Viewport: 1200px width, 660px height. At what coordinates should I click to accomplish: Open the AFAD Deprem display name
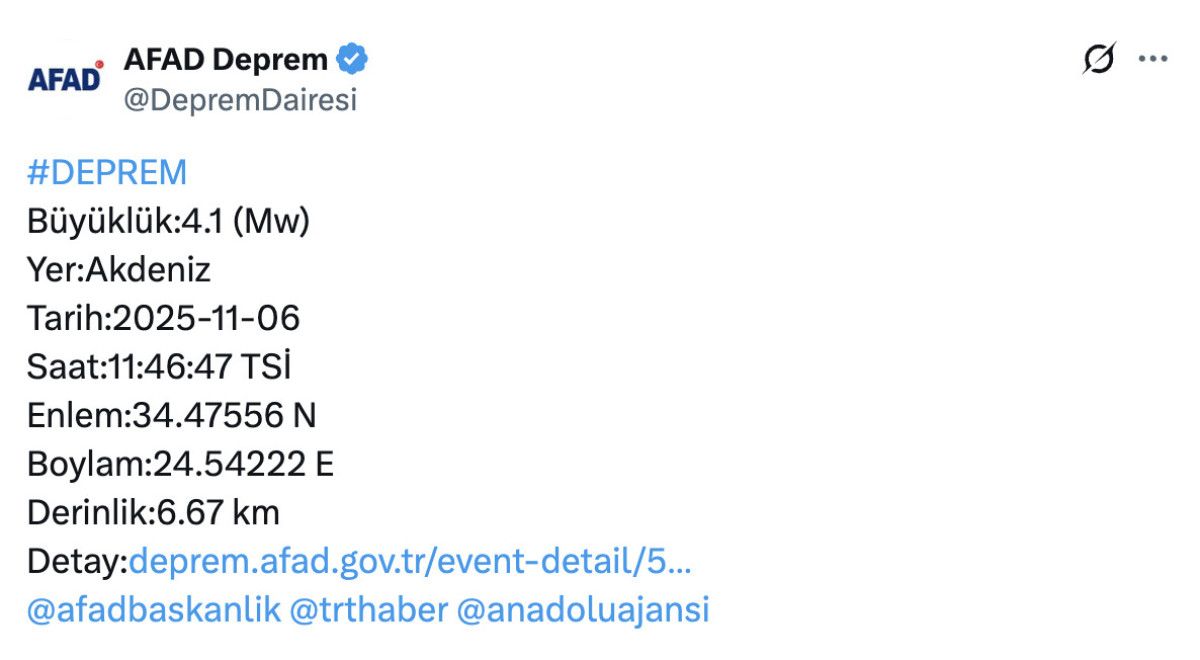[225, 60]
